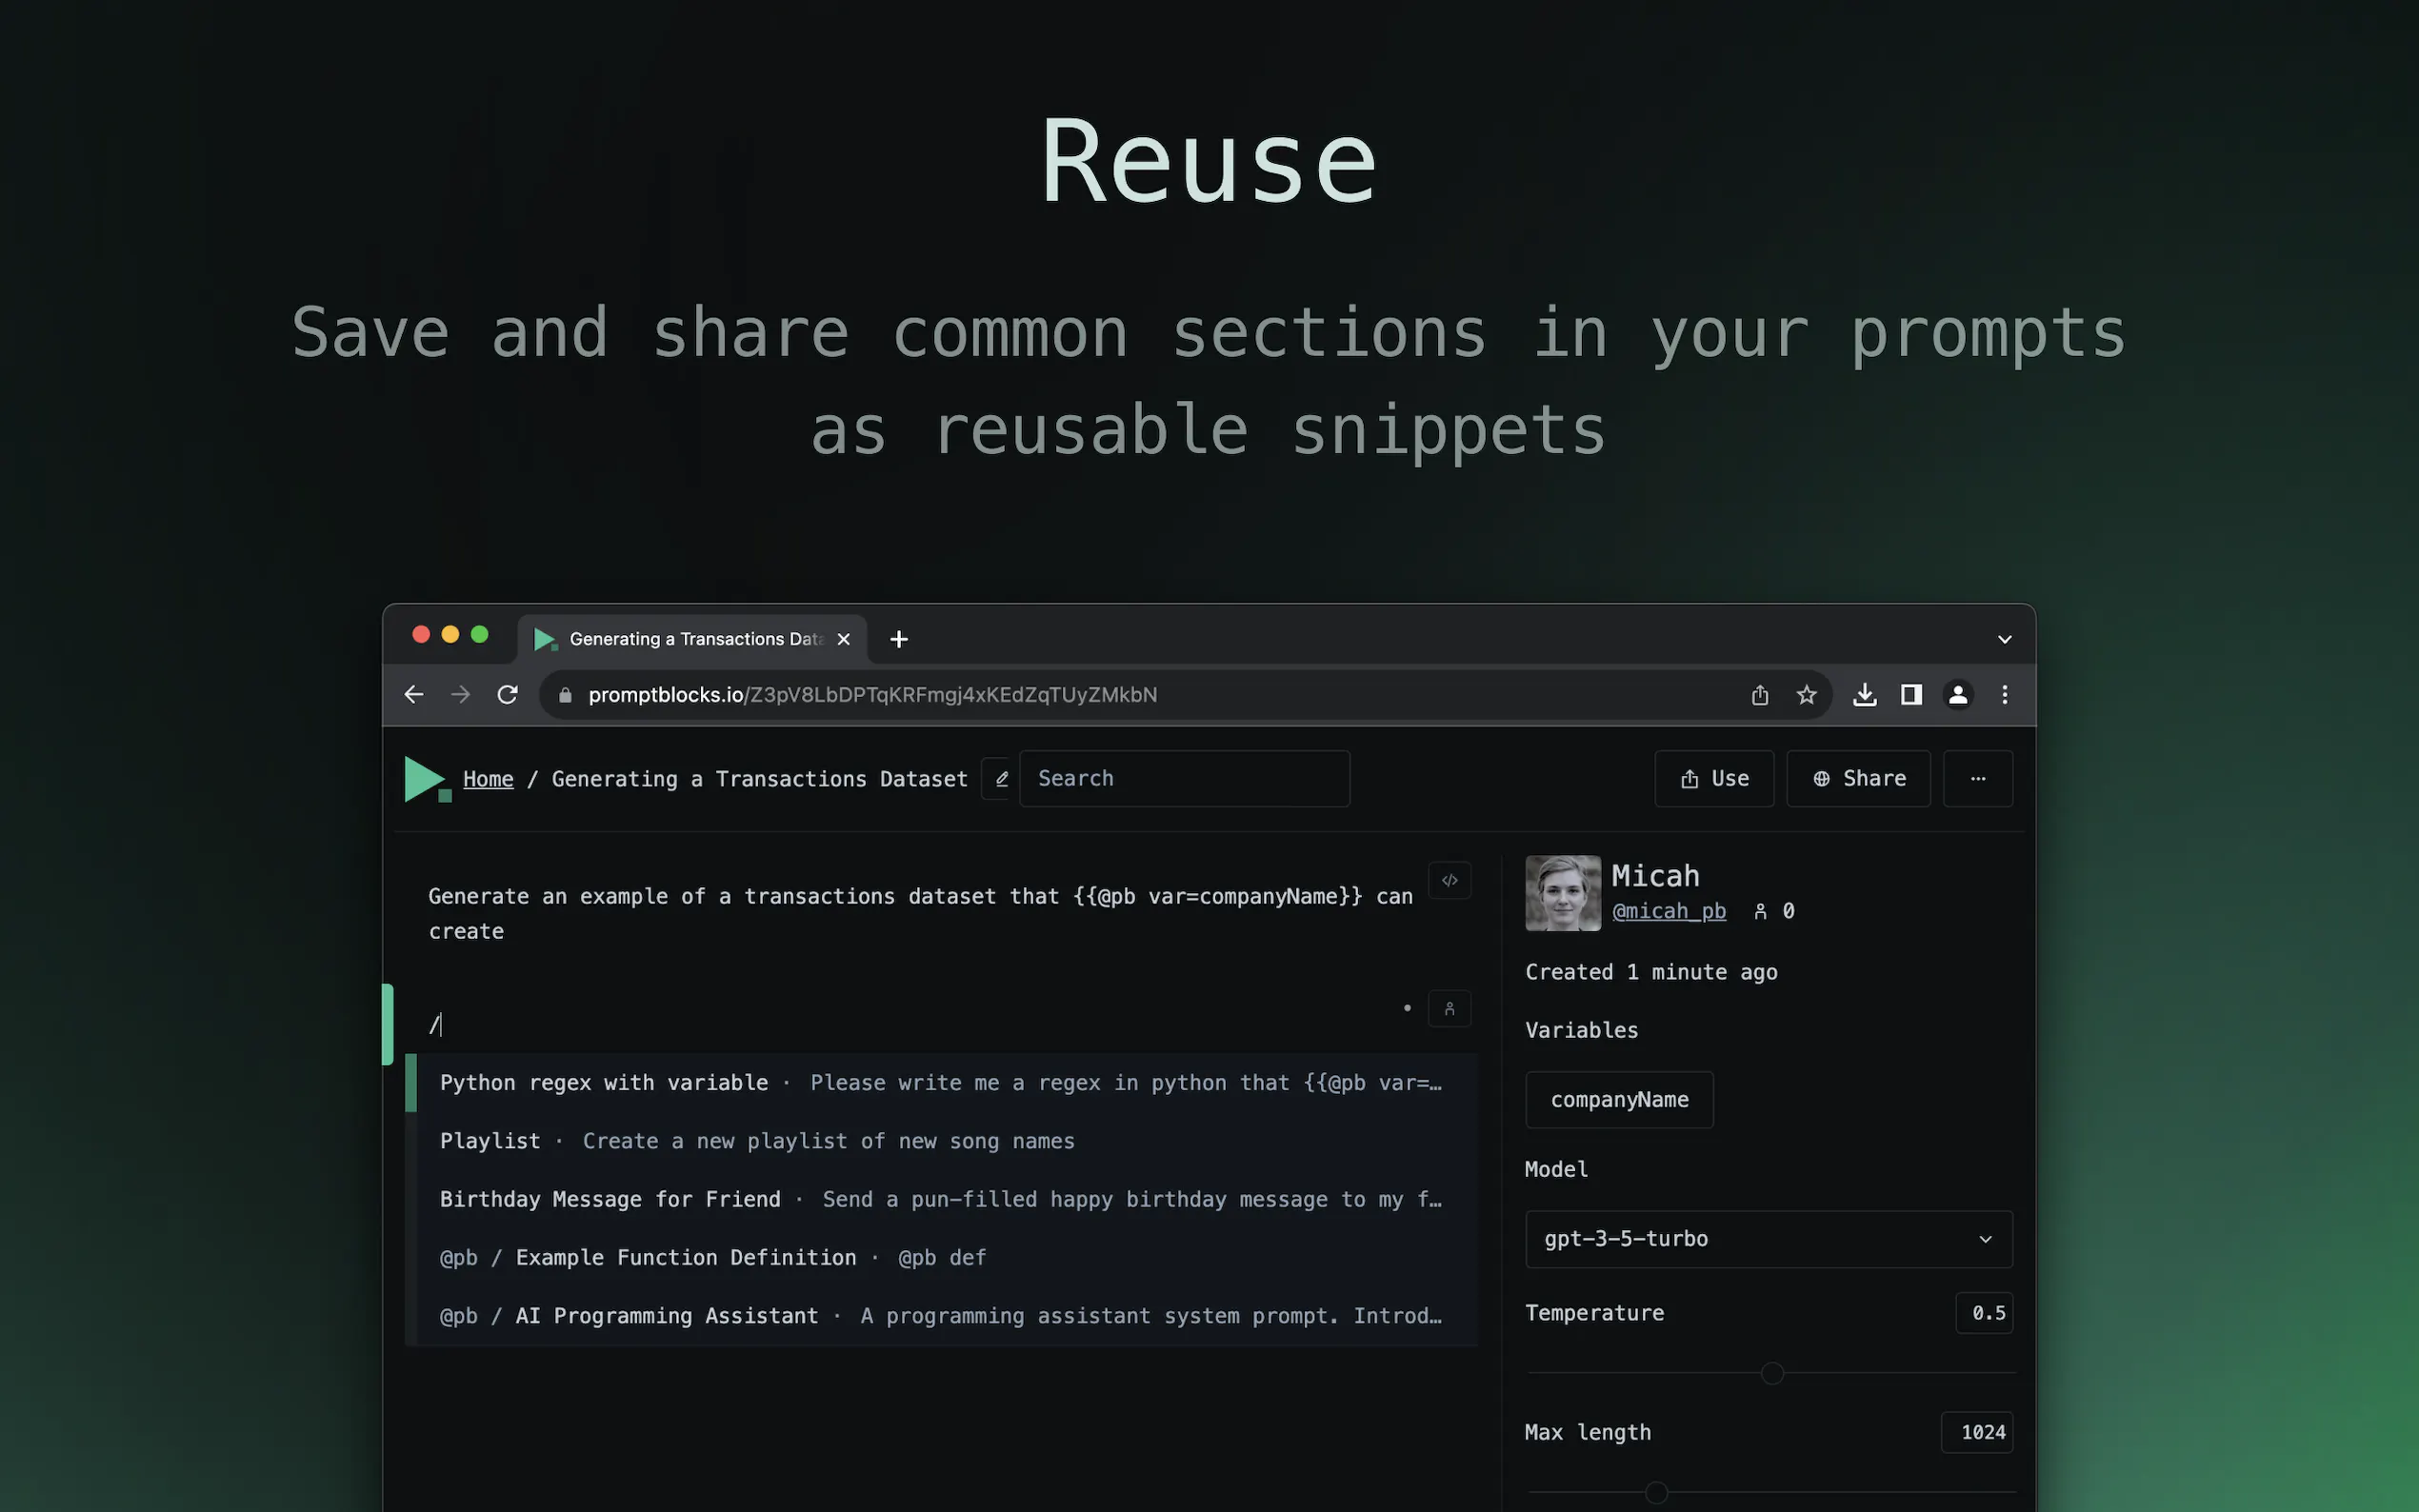Screen dimensions: 2419x1512
Task: Open the browser downloads icon
Action: (x=1864, y=695)
